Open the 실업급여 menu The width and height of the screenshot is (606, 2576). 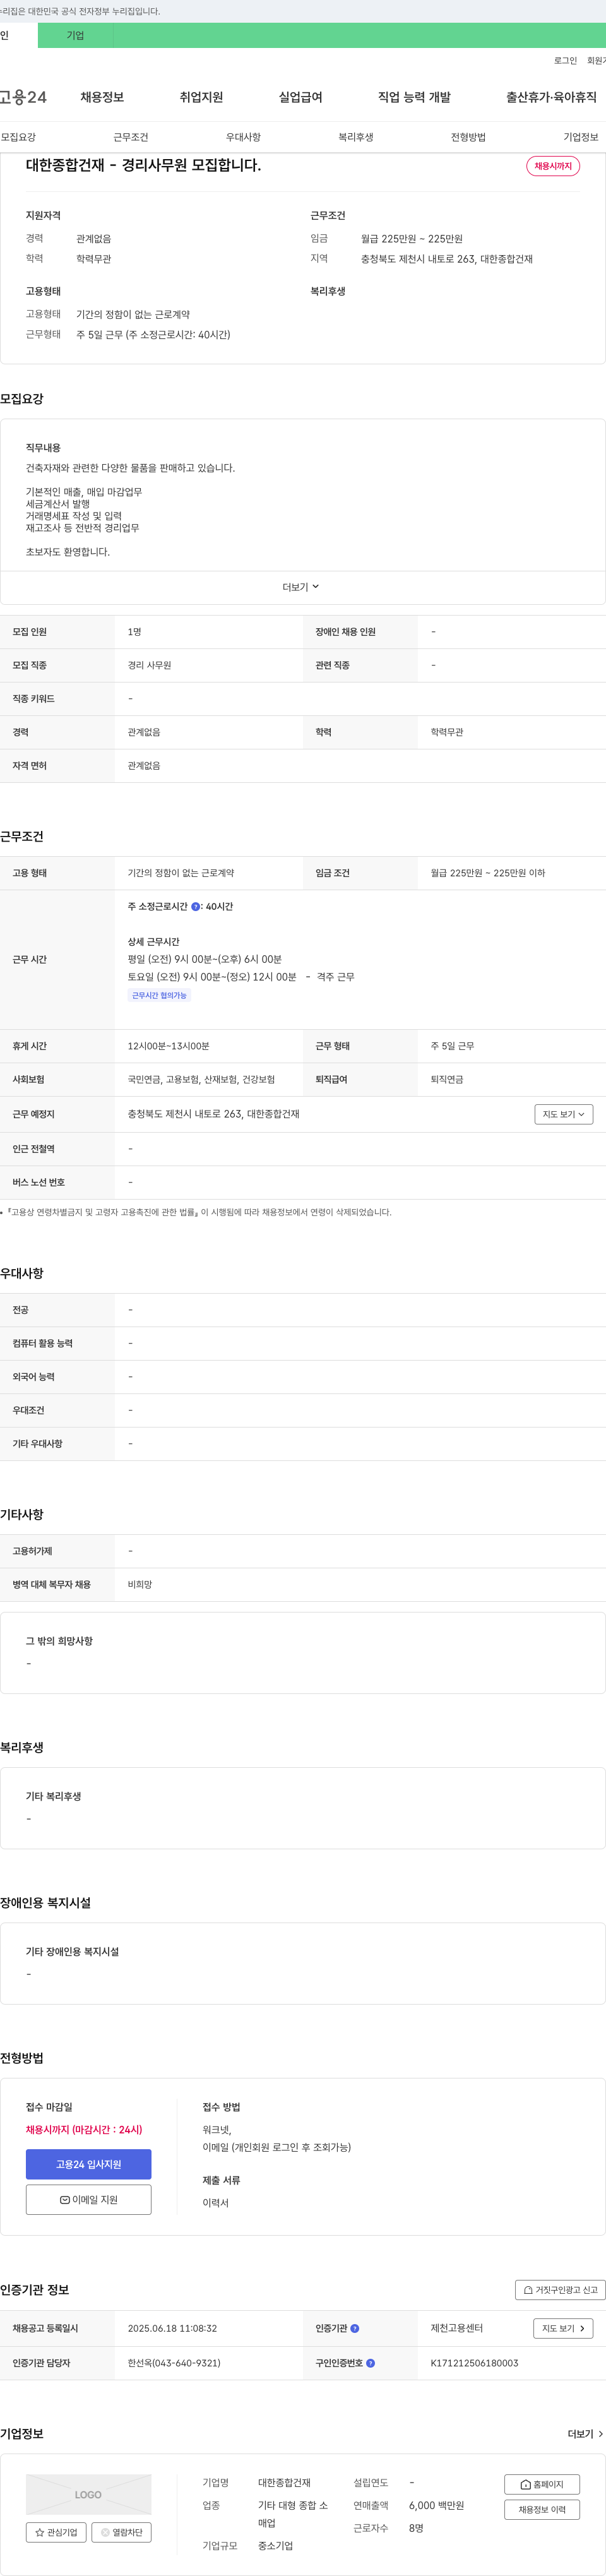point(300,97)
